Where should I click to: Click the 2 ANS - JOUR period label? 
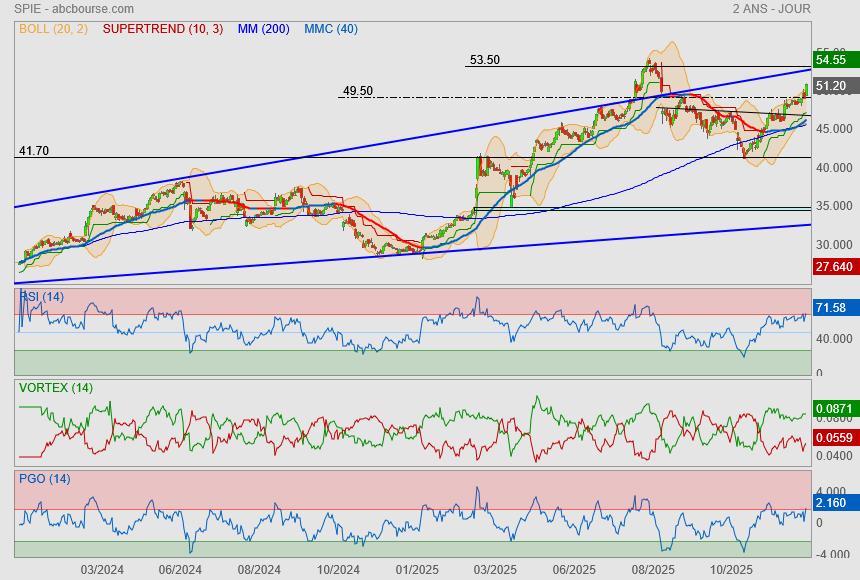tap(771, 9)
